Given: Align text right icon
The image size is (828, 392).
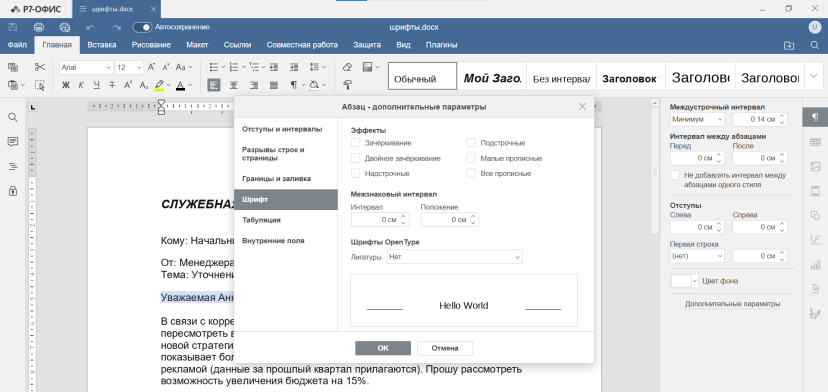Looking at the screenshot, I should 253,85.
